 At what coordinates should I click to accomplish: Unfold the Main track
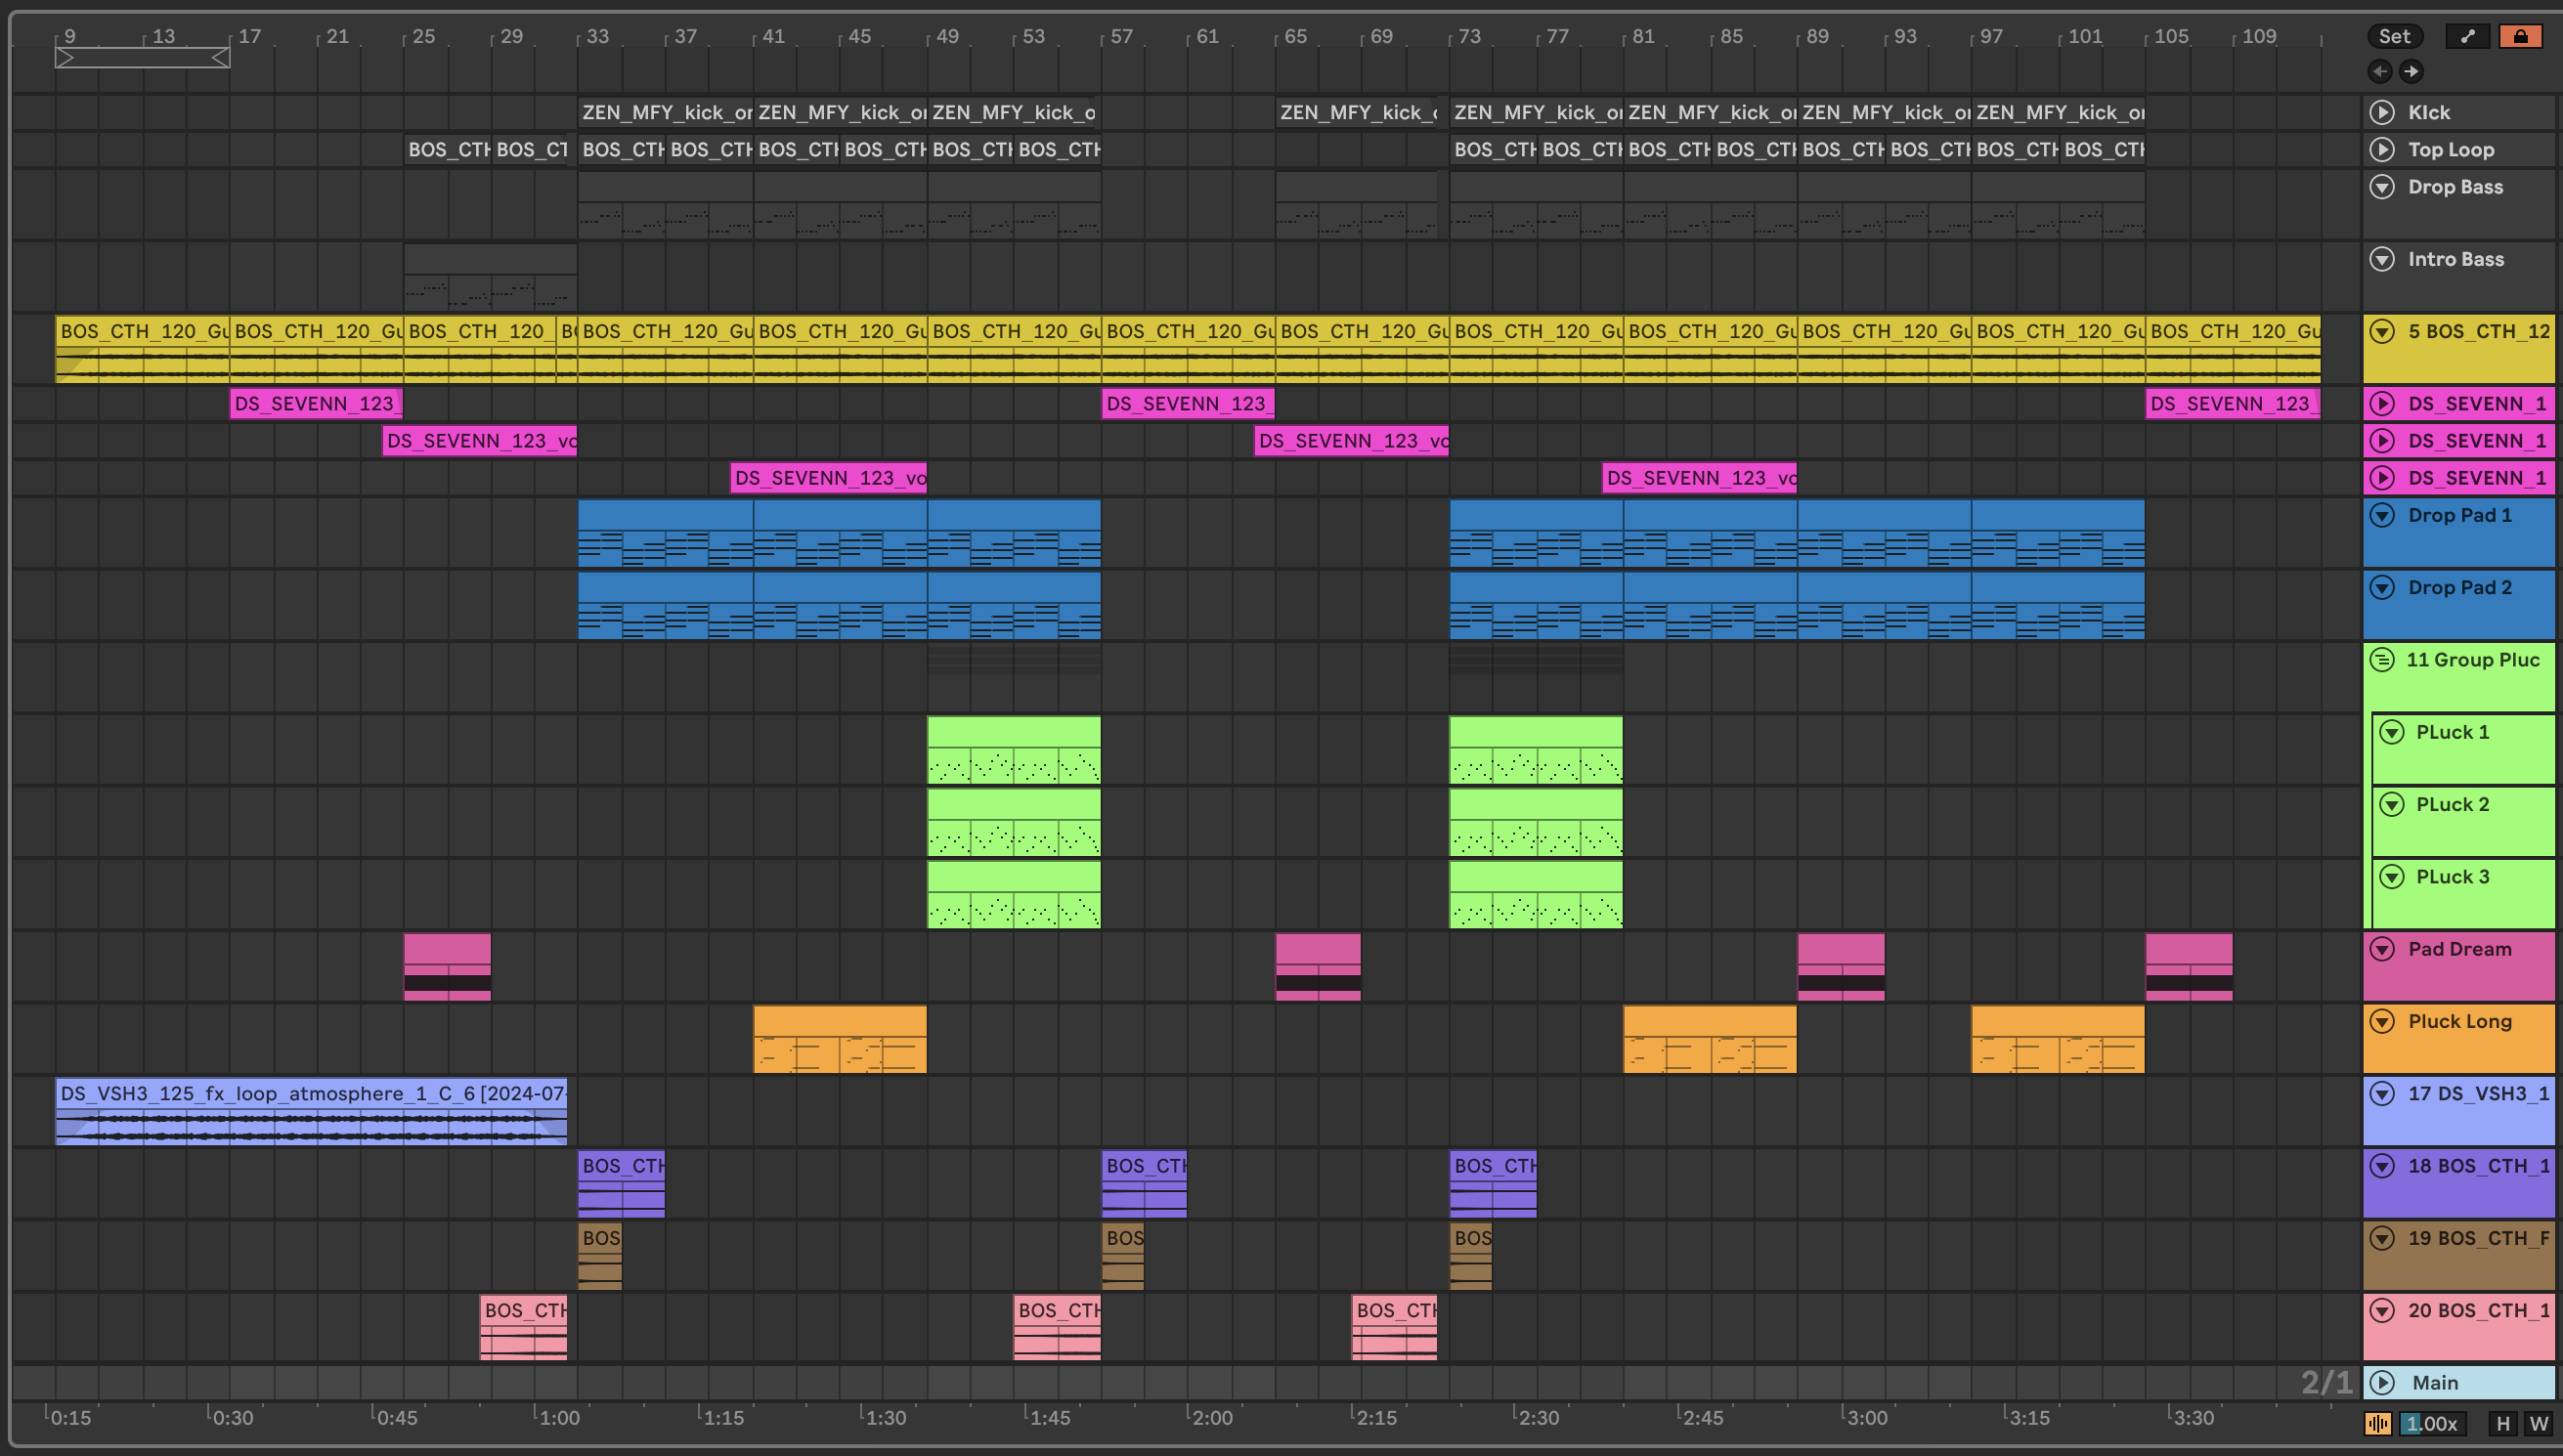(2382, 1382)
